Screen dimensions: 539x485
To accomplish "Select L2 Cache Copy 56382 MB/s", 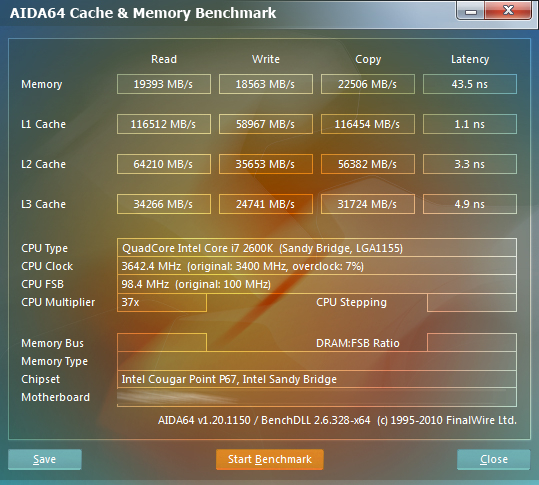I will click(368, 164).
